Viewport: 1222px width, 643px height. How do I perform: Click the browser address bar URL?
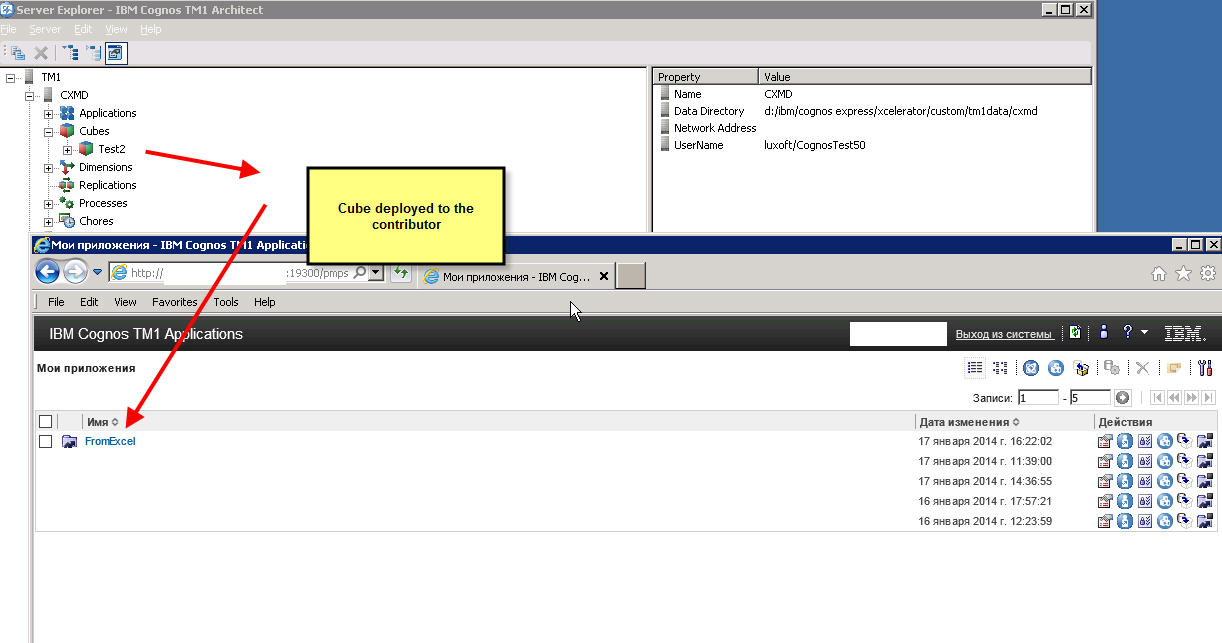click(x=238, y=272)
